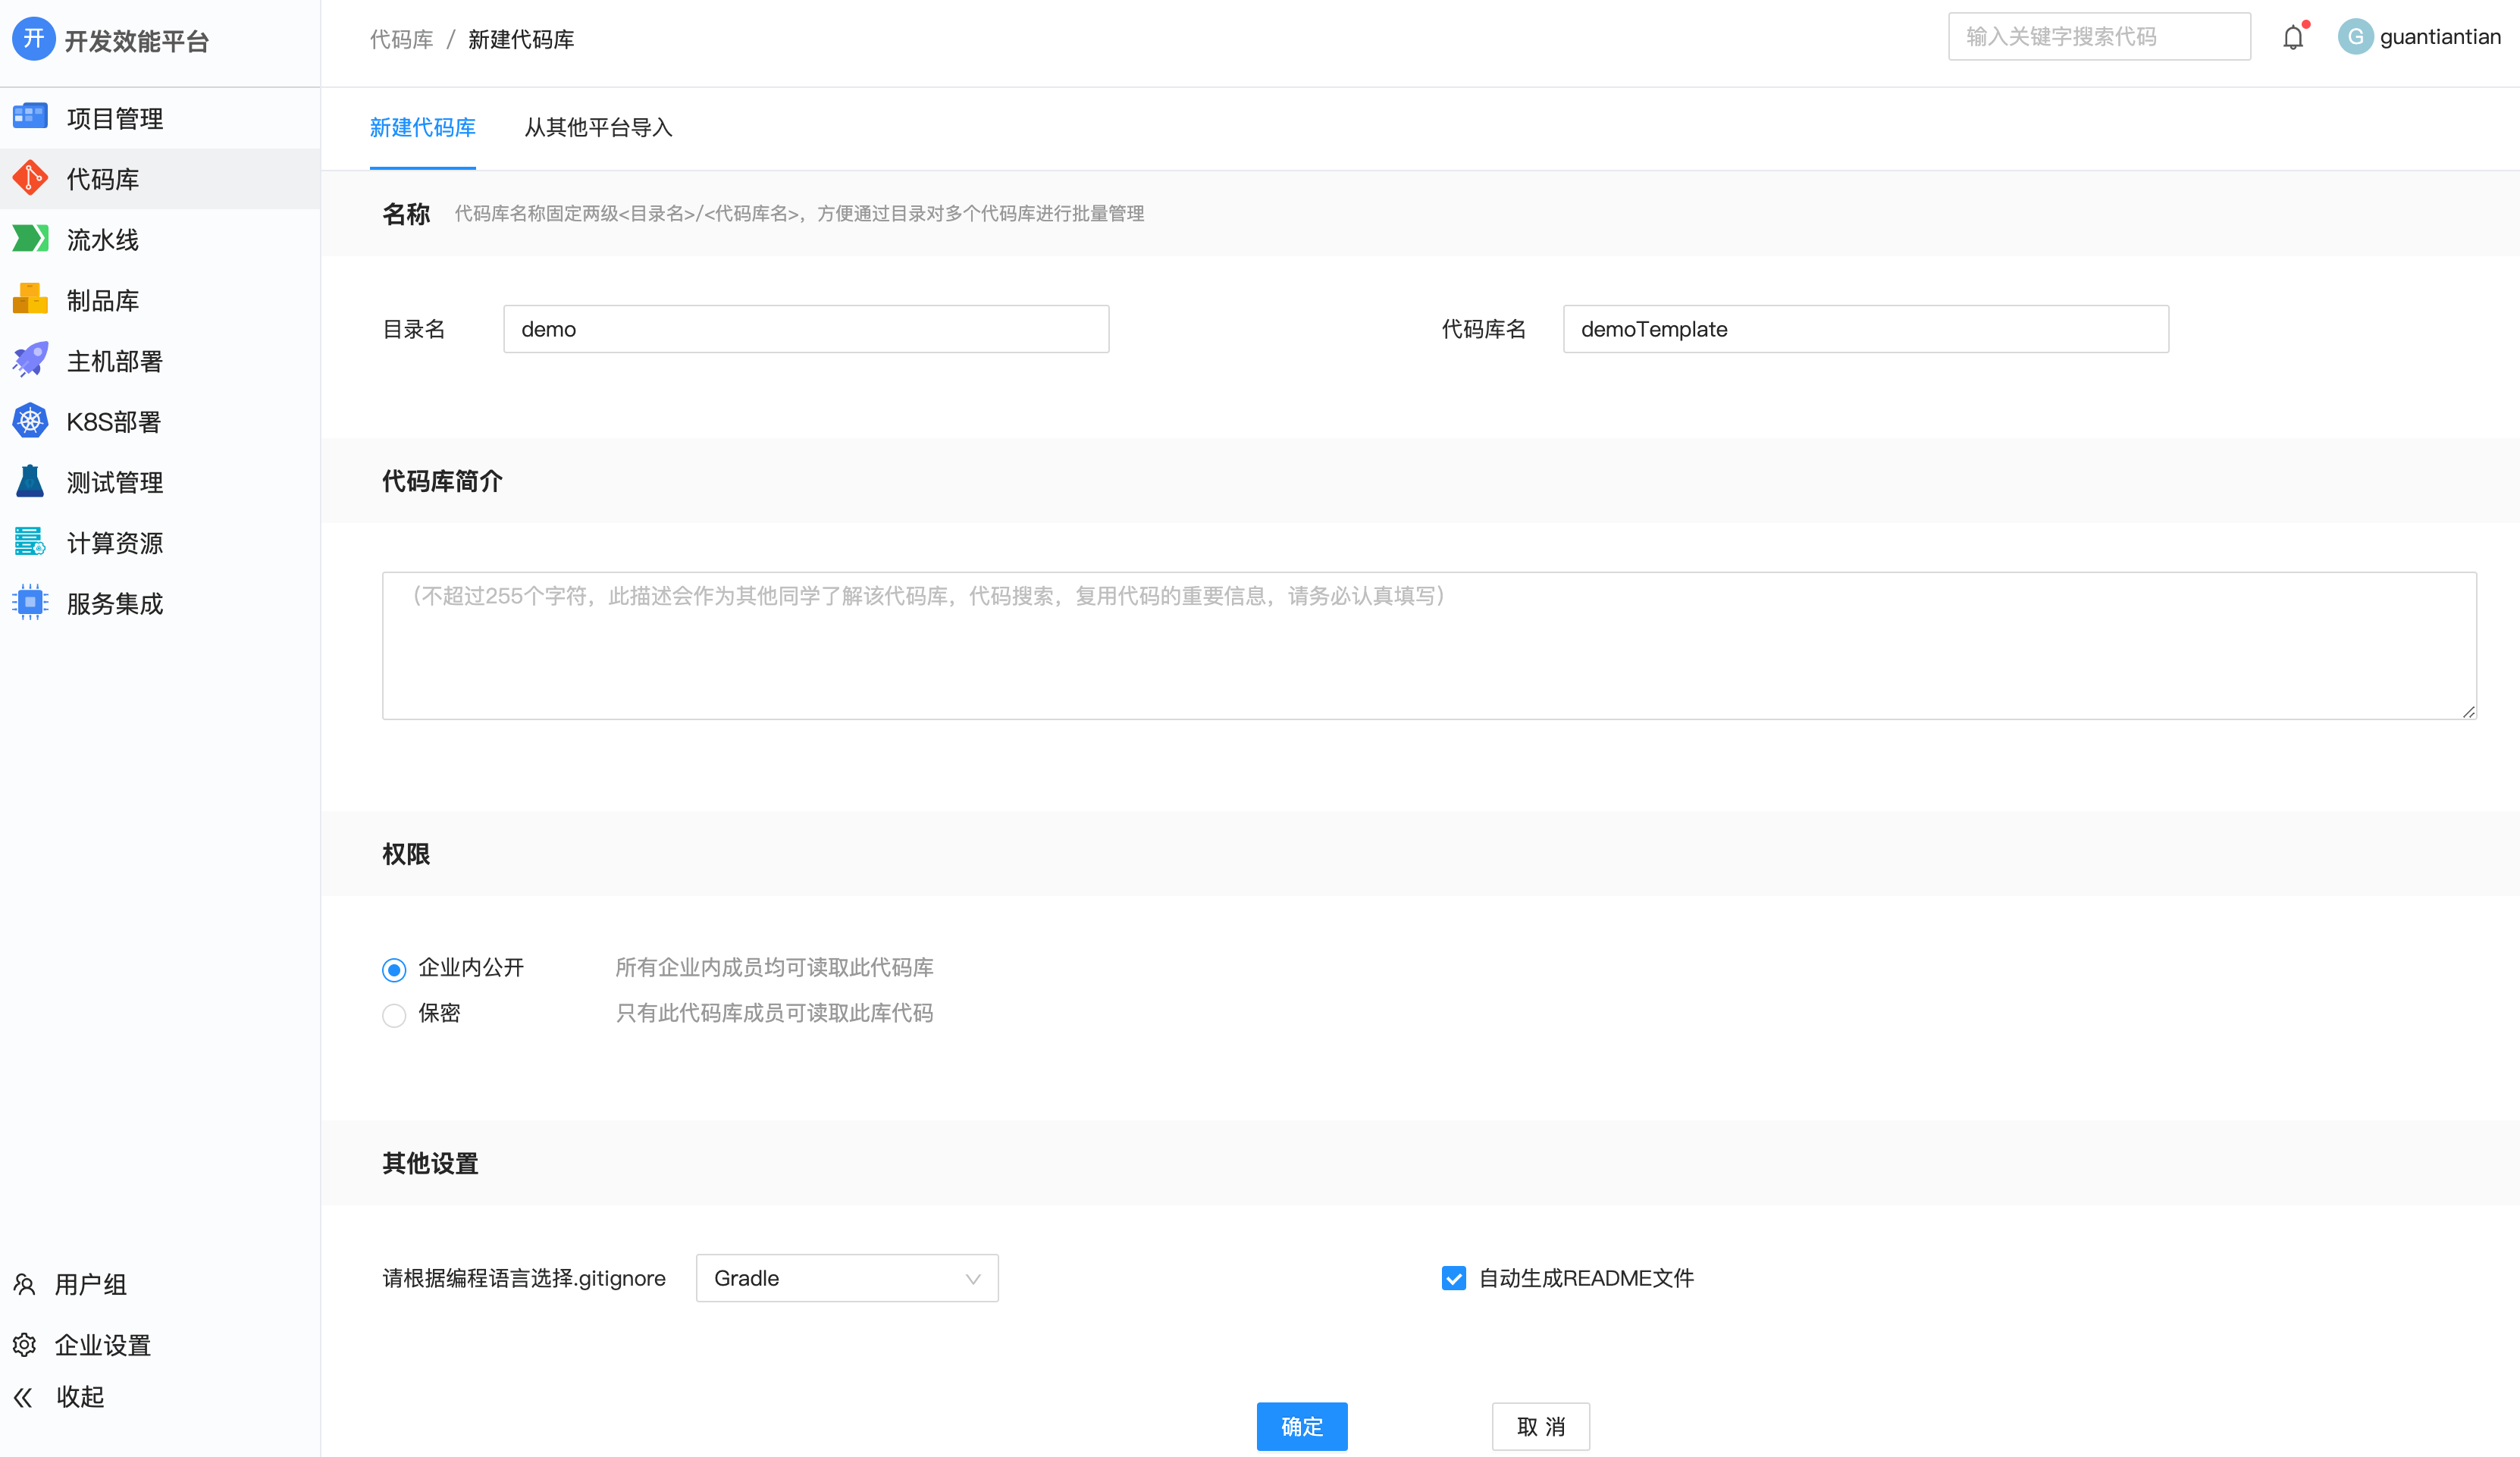Open test management flask icon

click(30, 482)
